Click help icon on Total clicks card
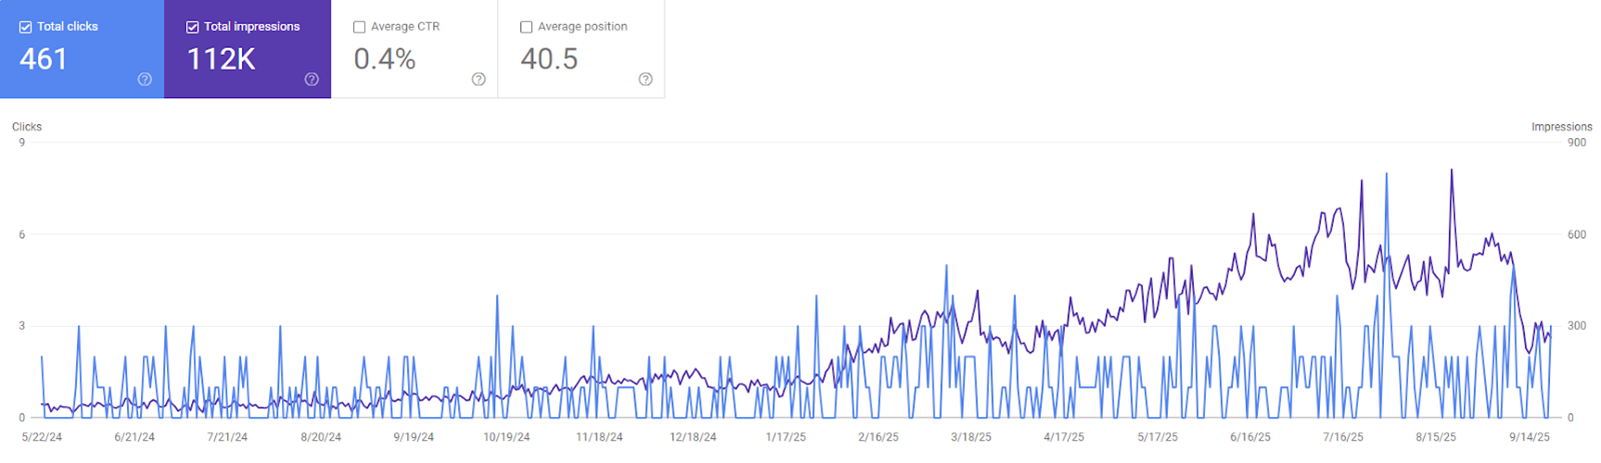1601x463 pixels. coord(145,79)
